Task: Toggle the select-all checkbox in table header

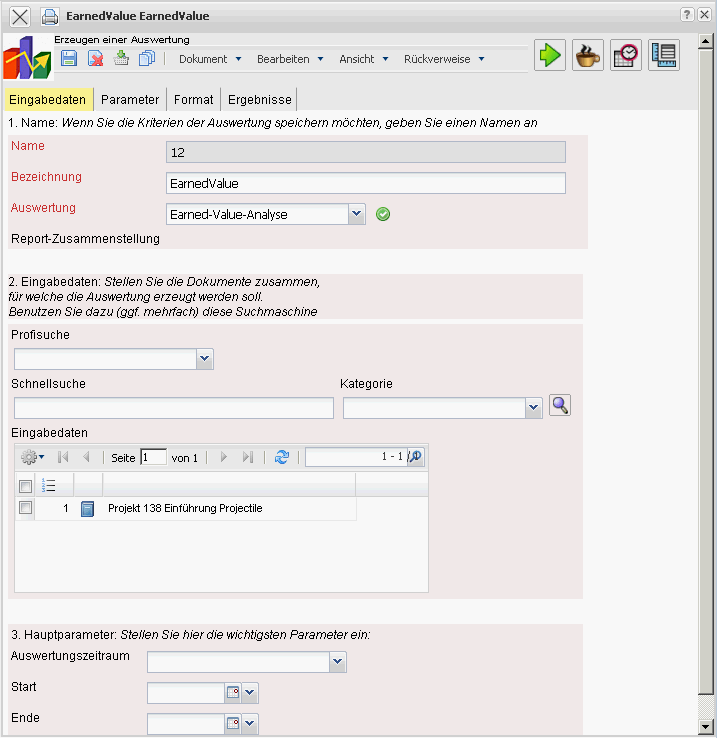Action: [26, 485]
